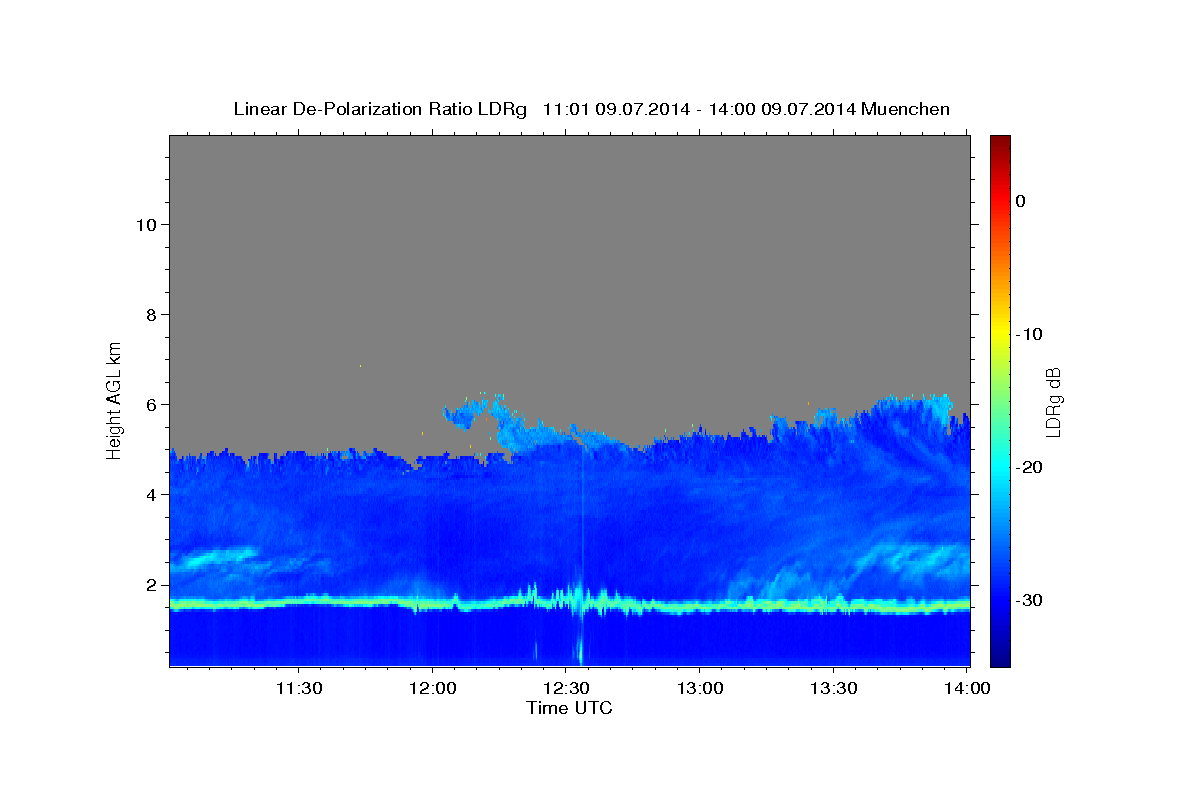Click the 'Muenchen' location text in title
1200x800 pixels.
tap(907, 109)
